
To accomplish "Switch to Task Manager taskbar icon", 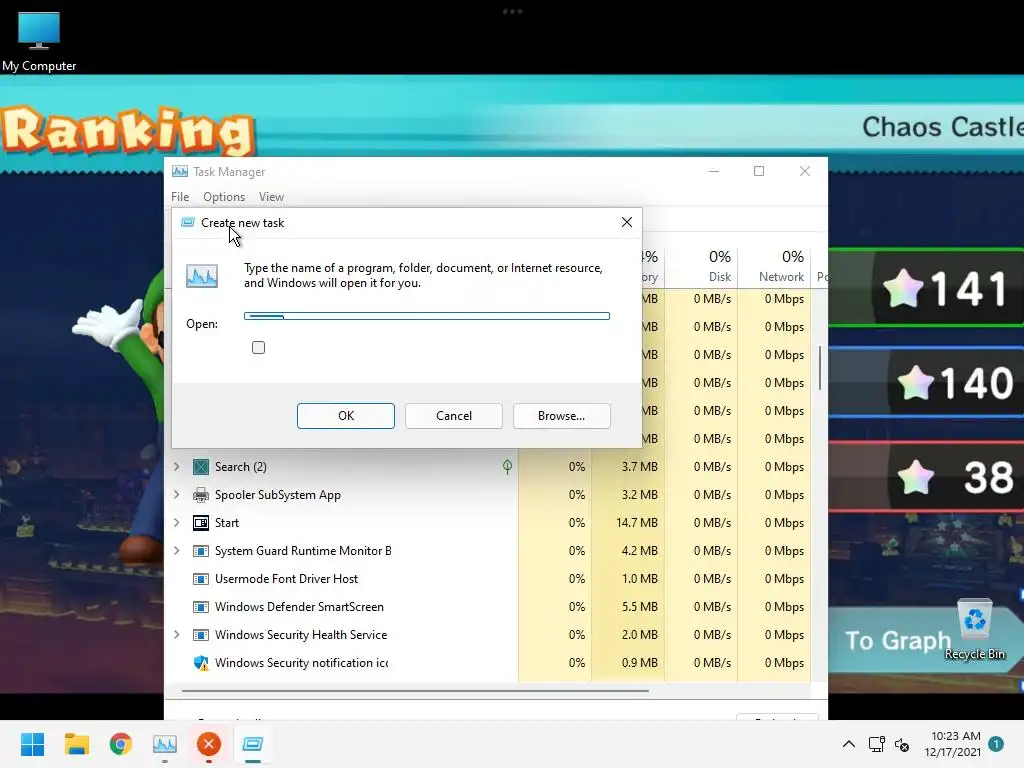I will click(165, 744).
